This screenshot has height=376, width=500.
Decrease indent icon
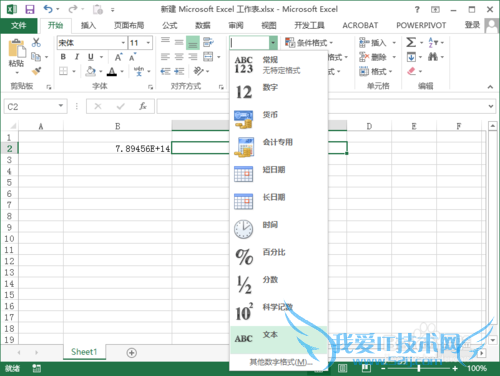(x=165, y=71)
